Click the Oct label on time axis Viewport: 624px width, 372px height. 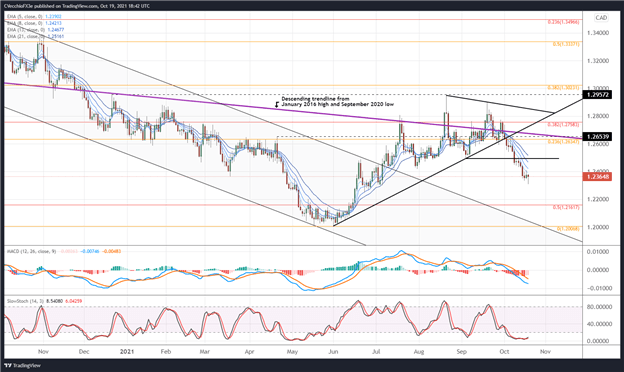tap(504, 352)
